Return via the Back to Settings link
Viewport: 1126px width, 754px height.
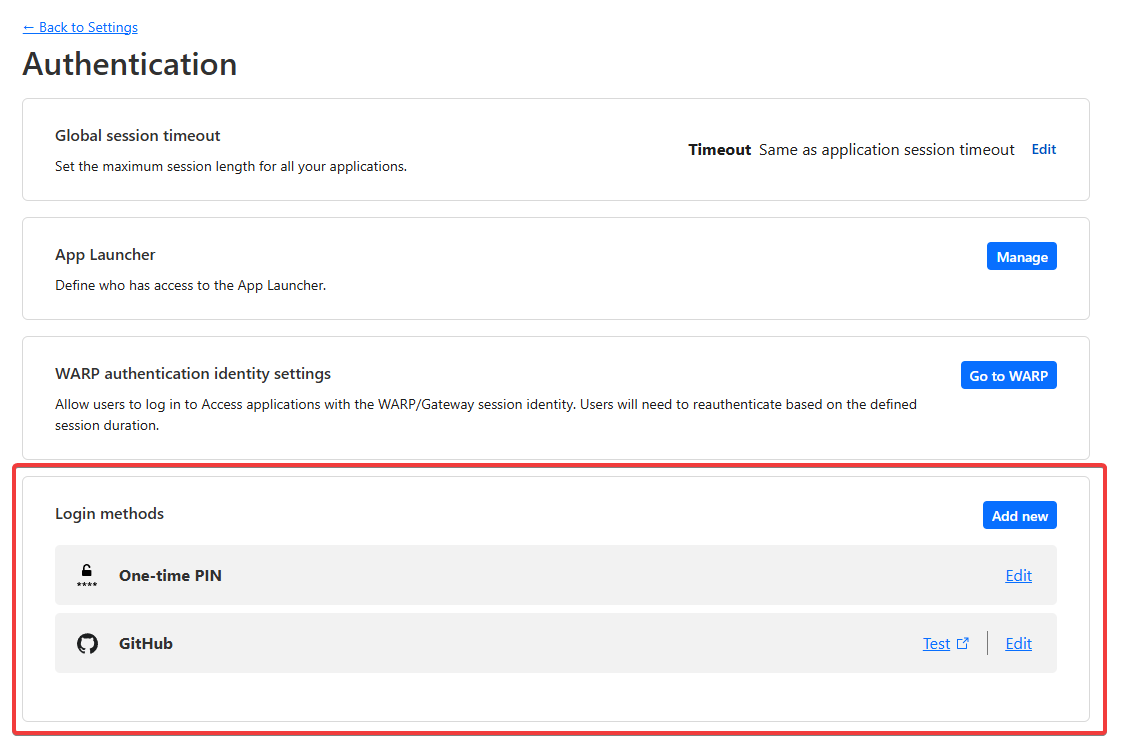(x=80, y=27)
